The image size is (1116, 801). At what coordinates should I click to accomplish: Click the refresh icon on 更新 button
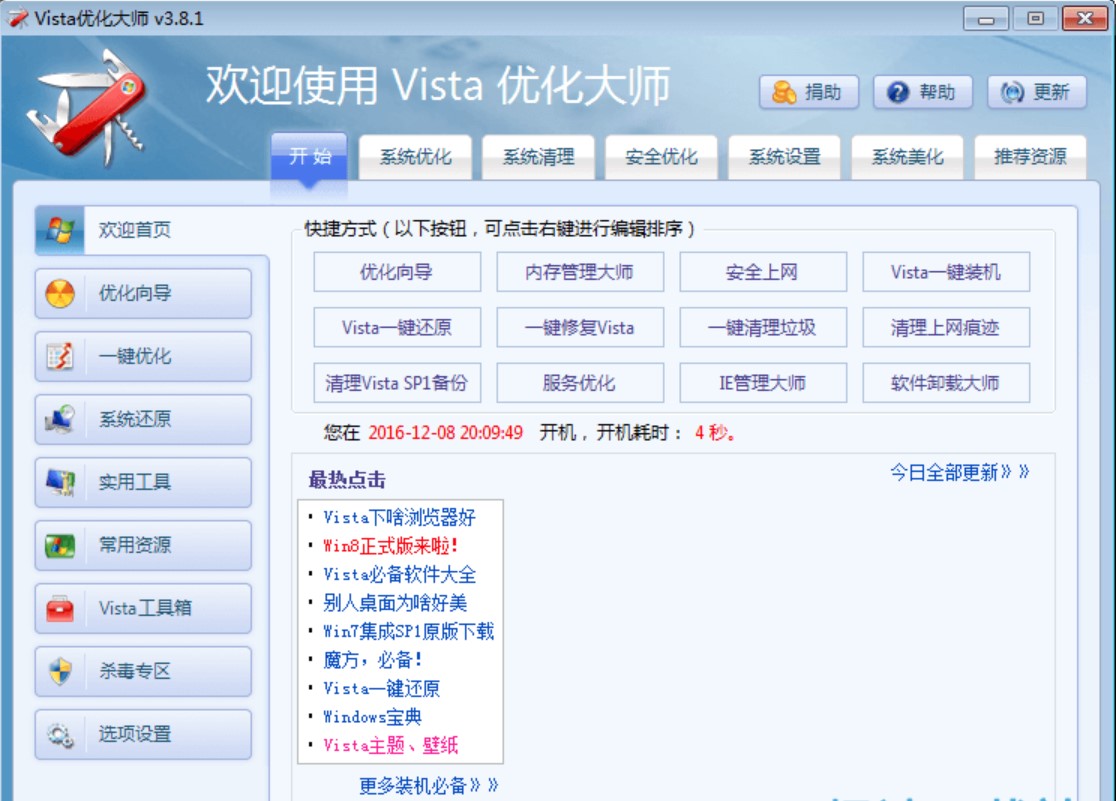1011,93
